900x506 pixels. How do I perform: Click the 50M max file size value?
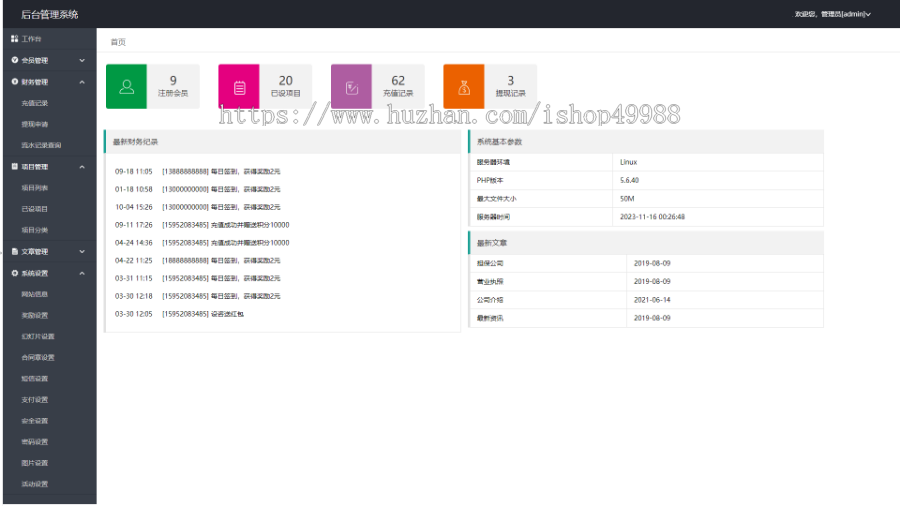(x=627, y=198)
